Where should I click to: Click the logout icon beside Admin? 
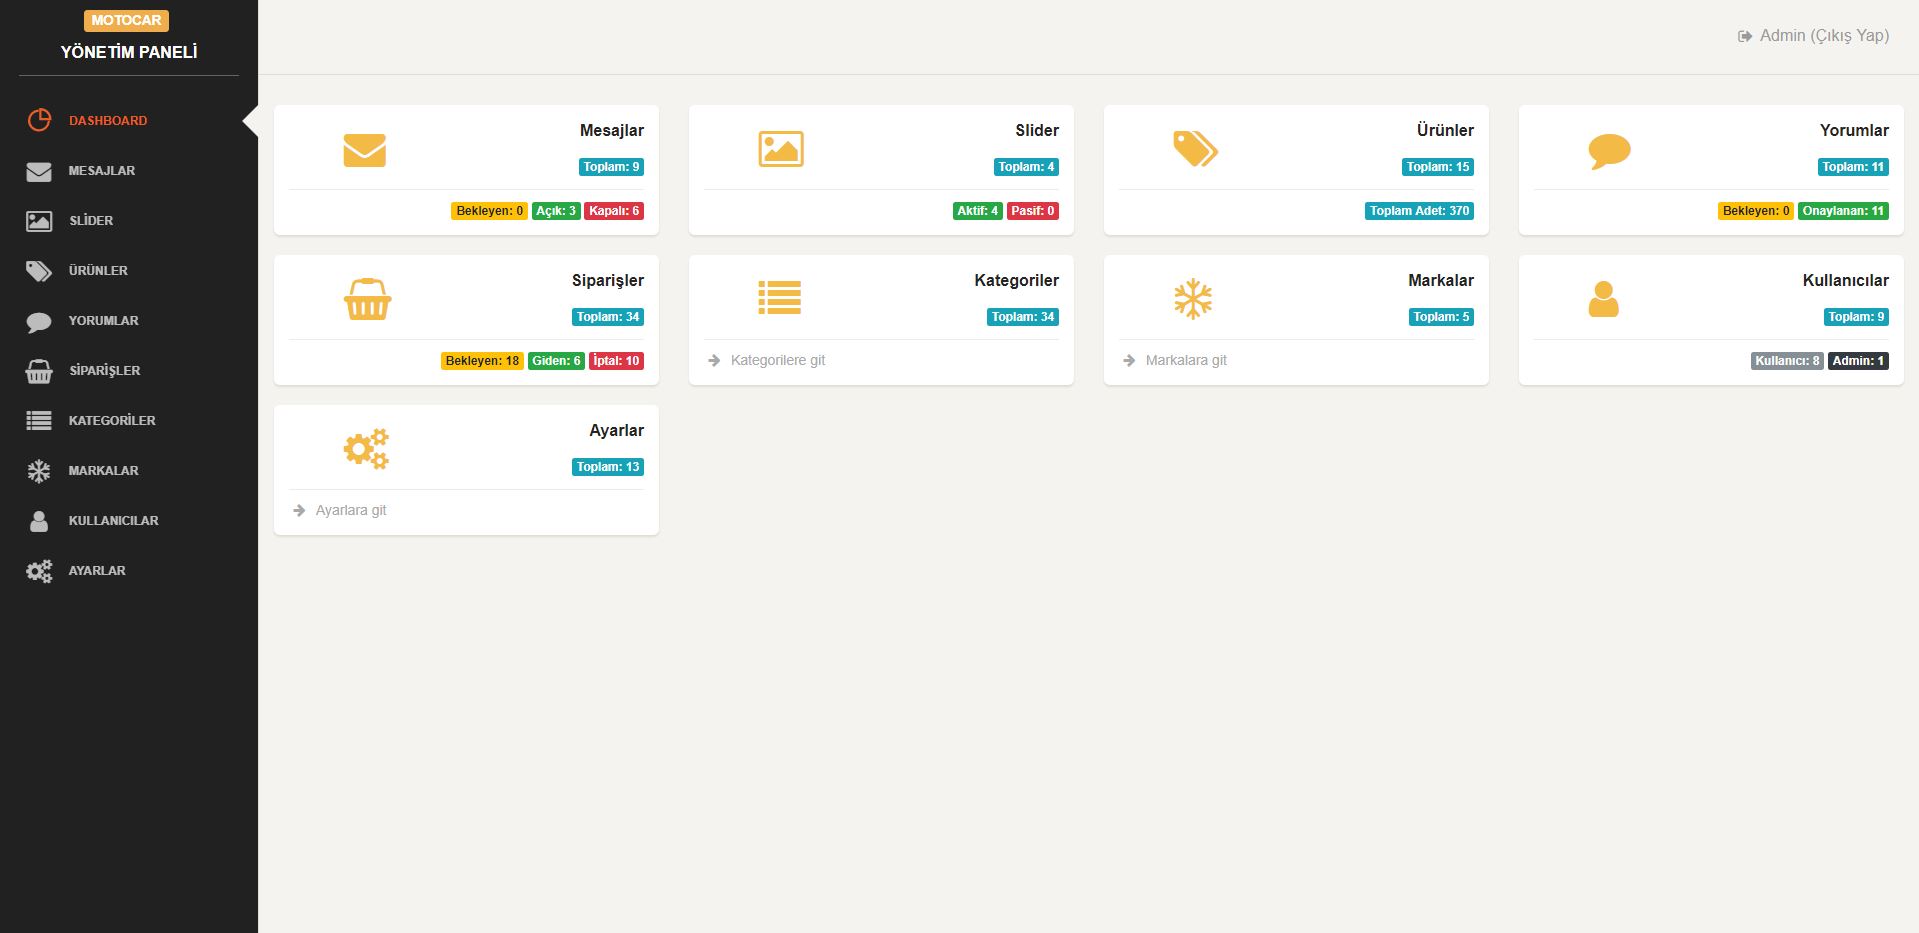(1745, 36)
